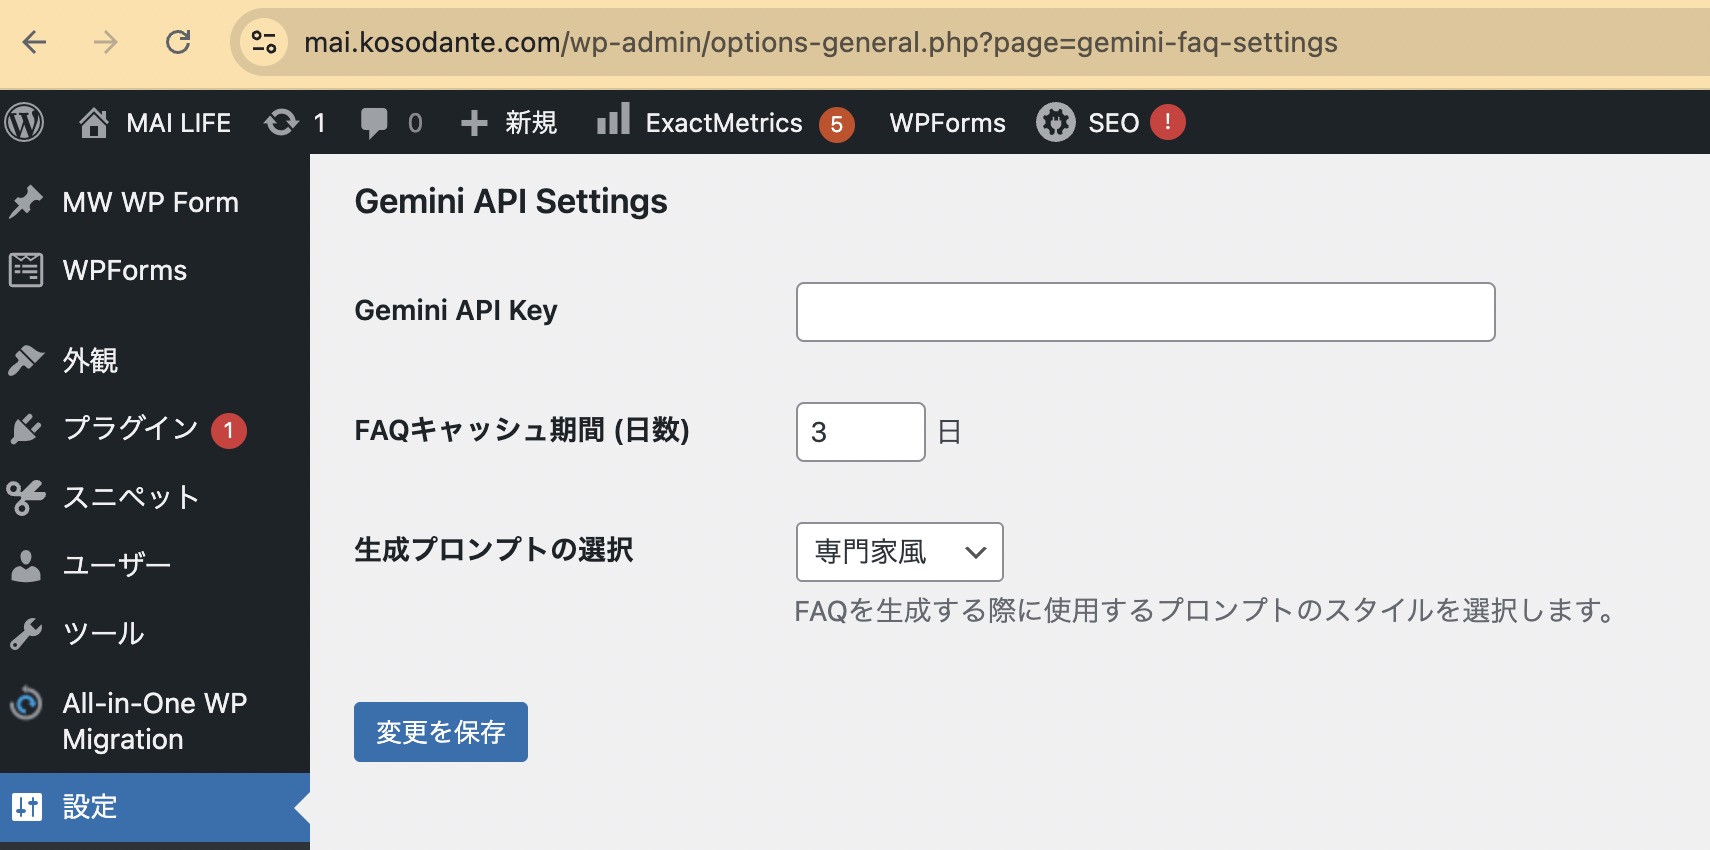Open スニペット snippets menu
The image size is (1710, 850).
coord(130,497)
